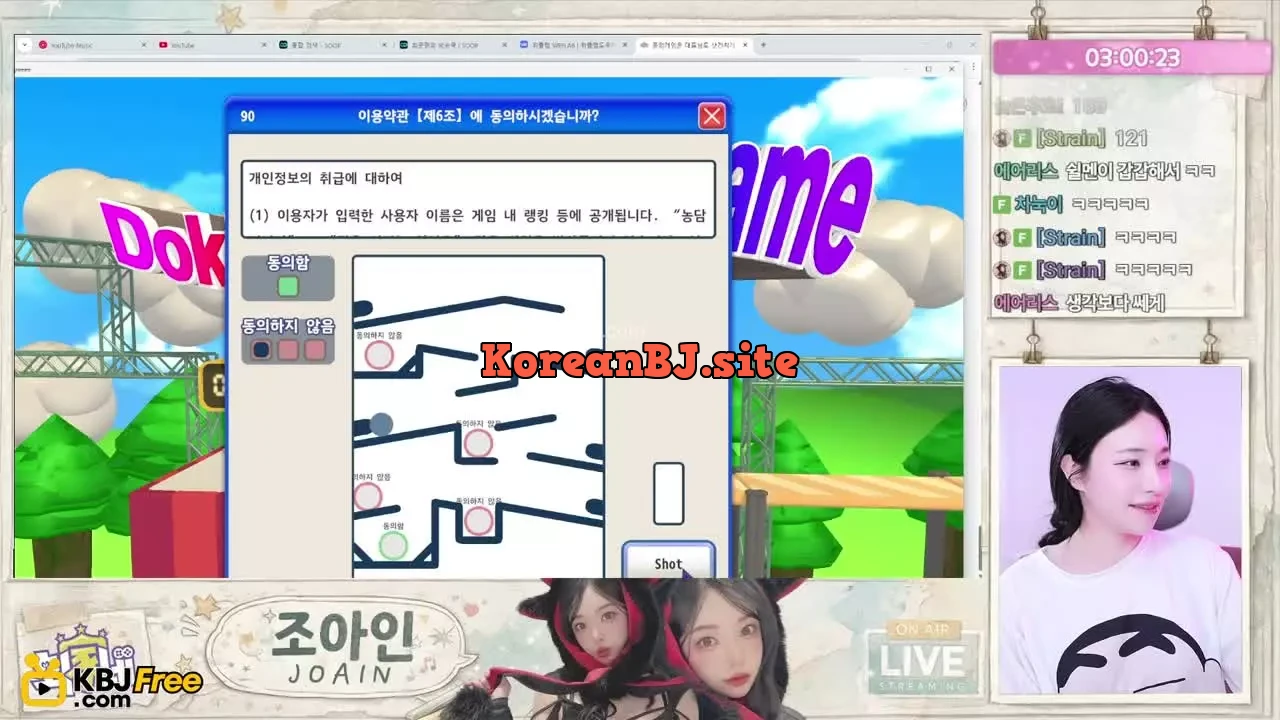Switch to the With All browser tab
The height and width of the screenshot is (720, 1280).
point(572,45)
